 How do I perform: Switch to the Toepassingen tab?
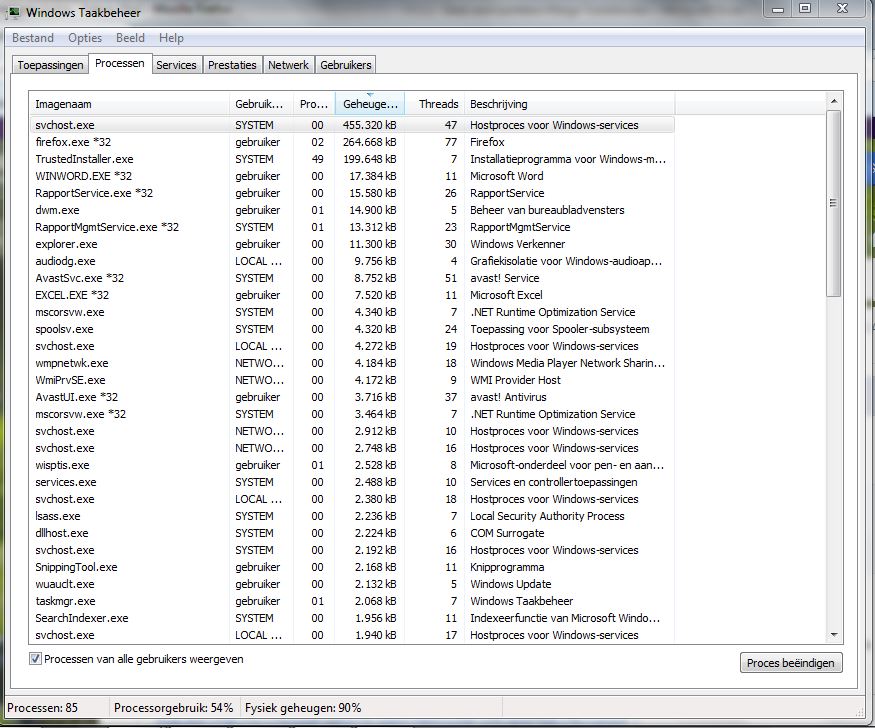pos(50,65)
